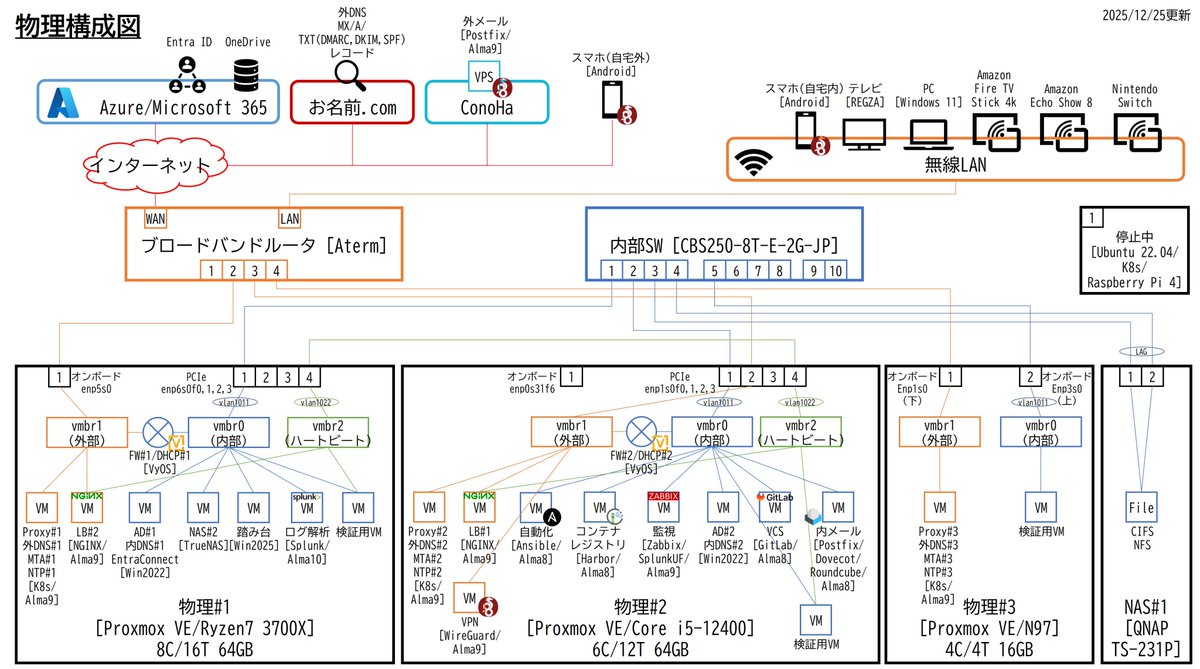Select the 検証用VM box in 物理#1
Screen dimensions: 1200x669
pyautogui.click(x=357, y=507)
